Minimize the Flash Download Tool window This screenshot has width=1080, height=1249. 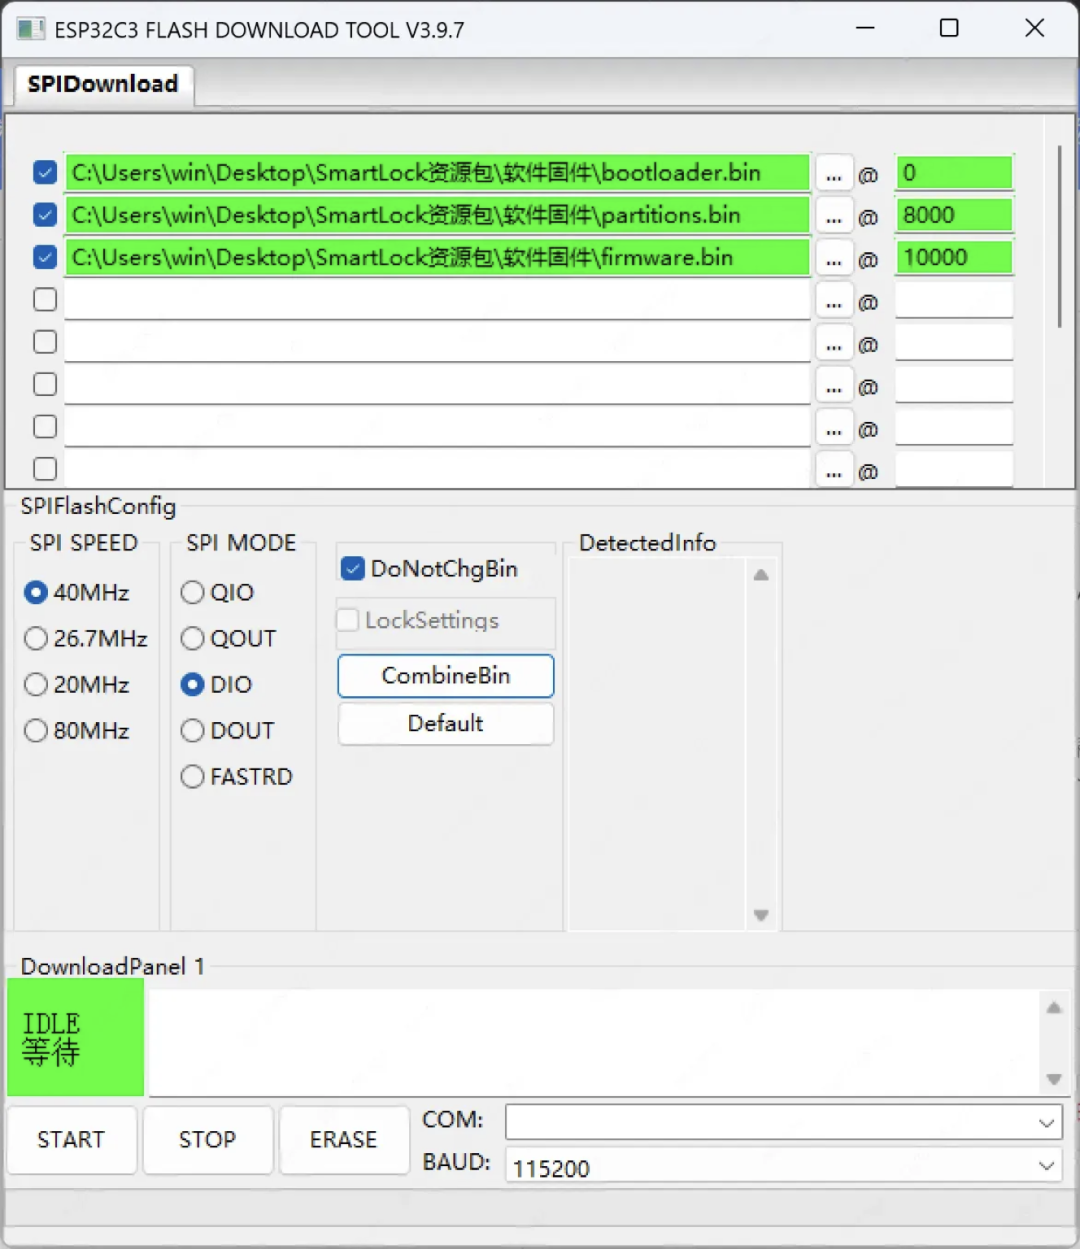click(866, 28)
